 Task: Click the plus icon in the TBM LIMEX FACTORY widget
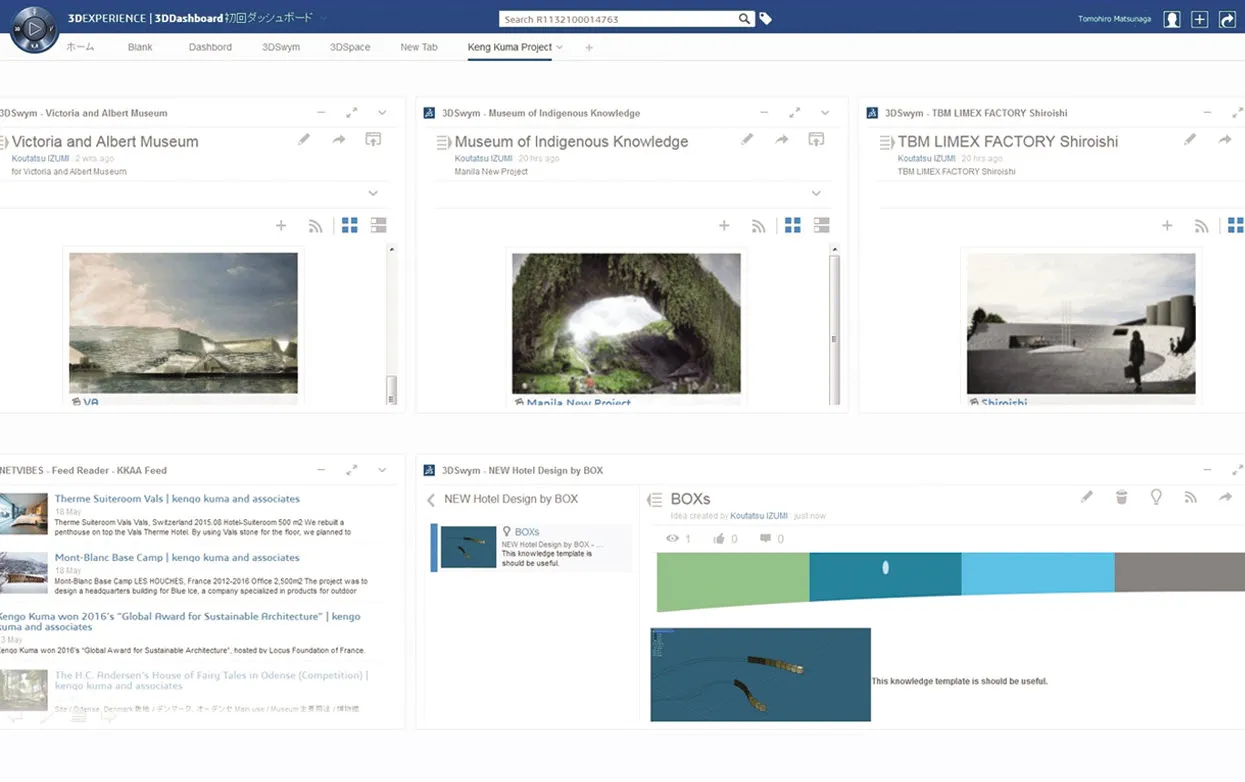click(x=1167, y=225)
